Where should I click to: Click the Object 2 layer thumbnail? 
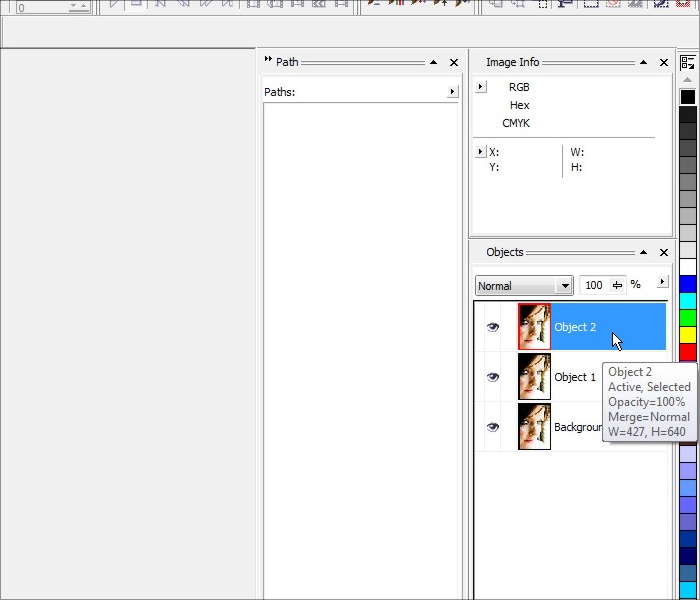pos(534,327)
